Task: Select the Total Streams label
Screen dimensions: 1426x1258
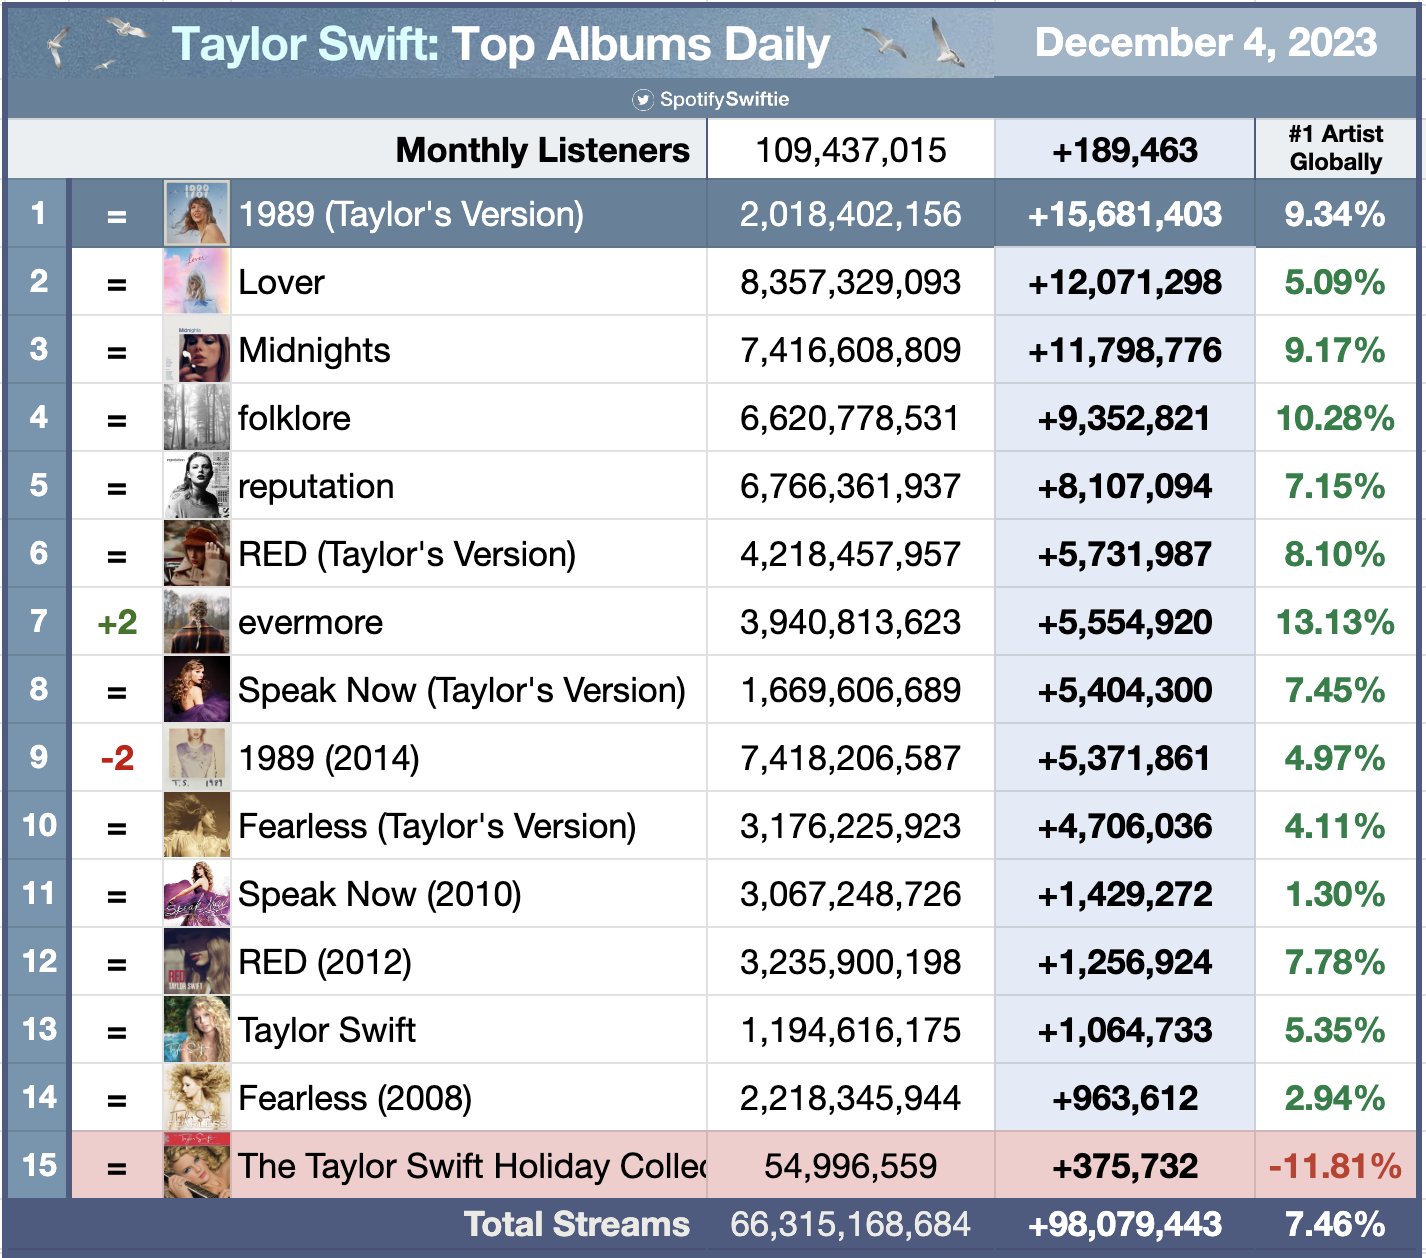Action: (x=577, y=1225)
